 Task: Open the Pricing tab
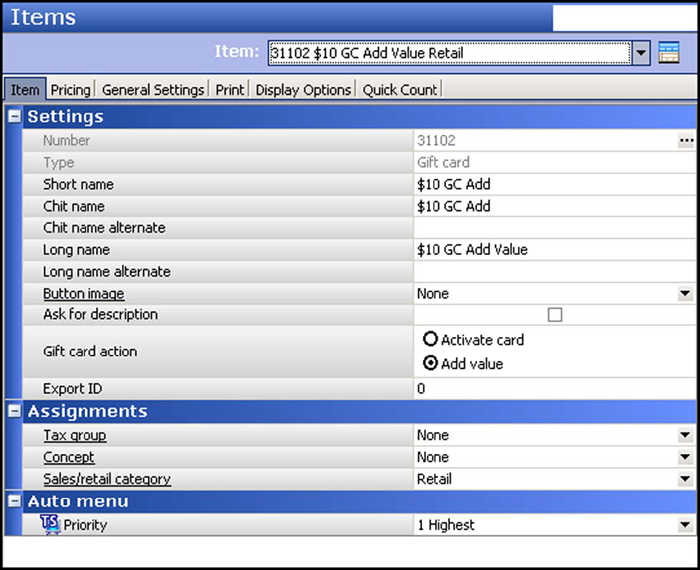[x=70, y=90]
